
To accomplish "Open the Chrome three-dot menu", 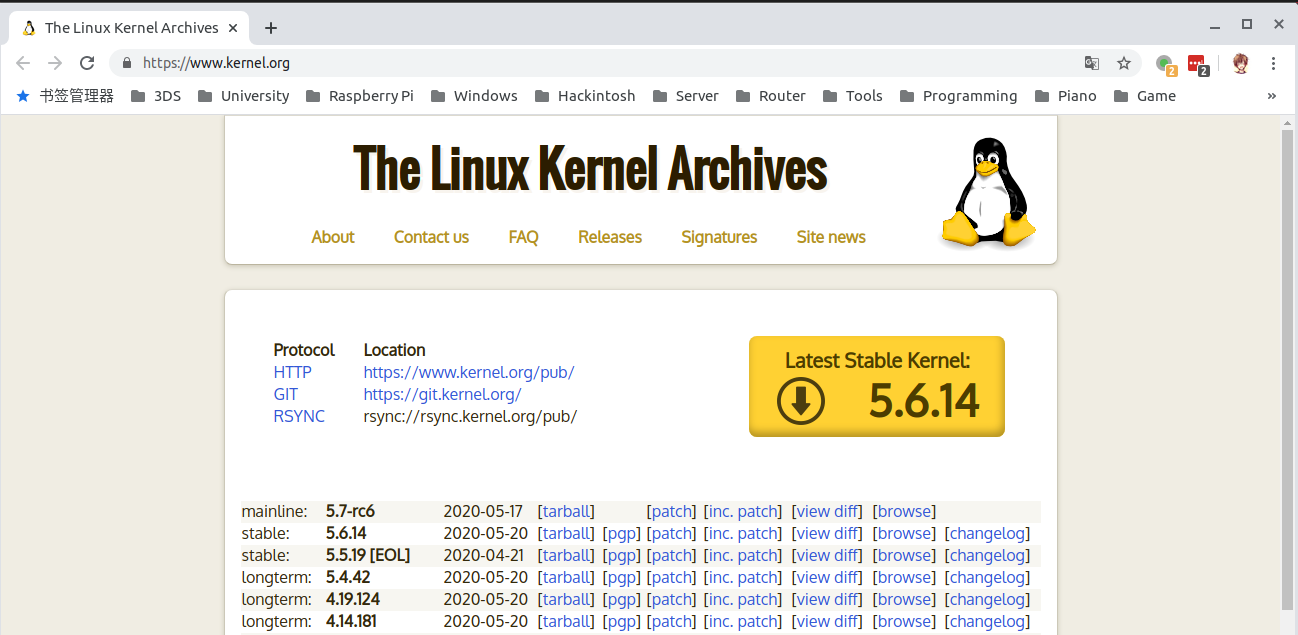I will pos(1273,63).
